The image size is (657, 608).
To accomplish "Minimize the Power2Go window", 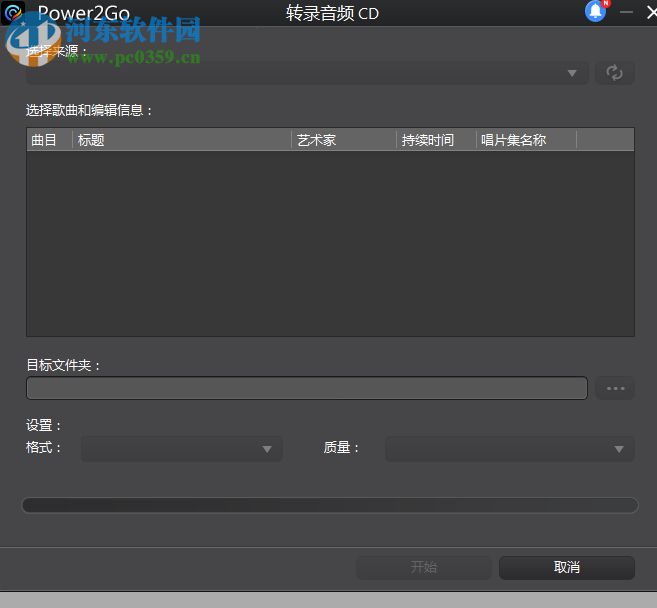I will 626,12.
